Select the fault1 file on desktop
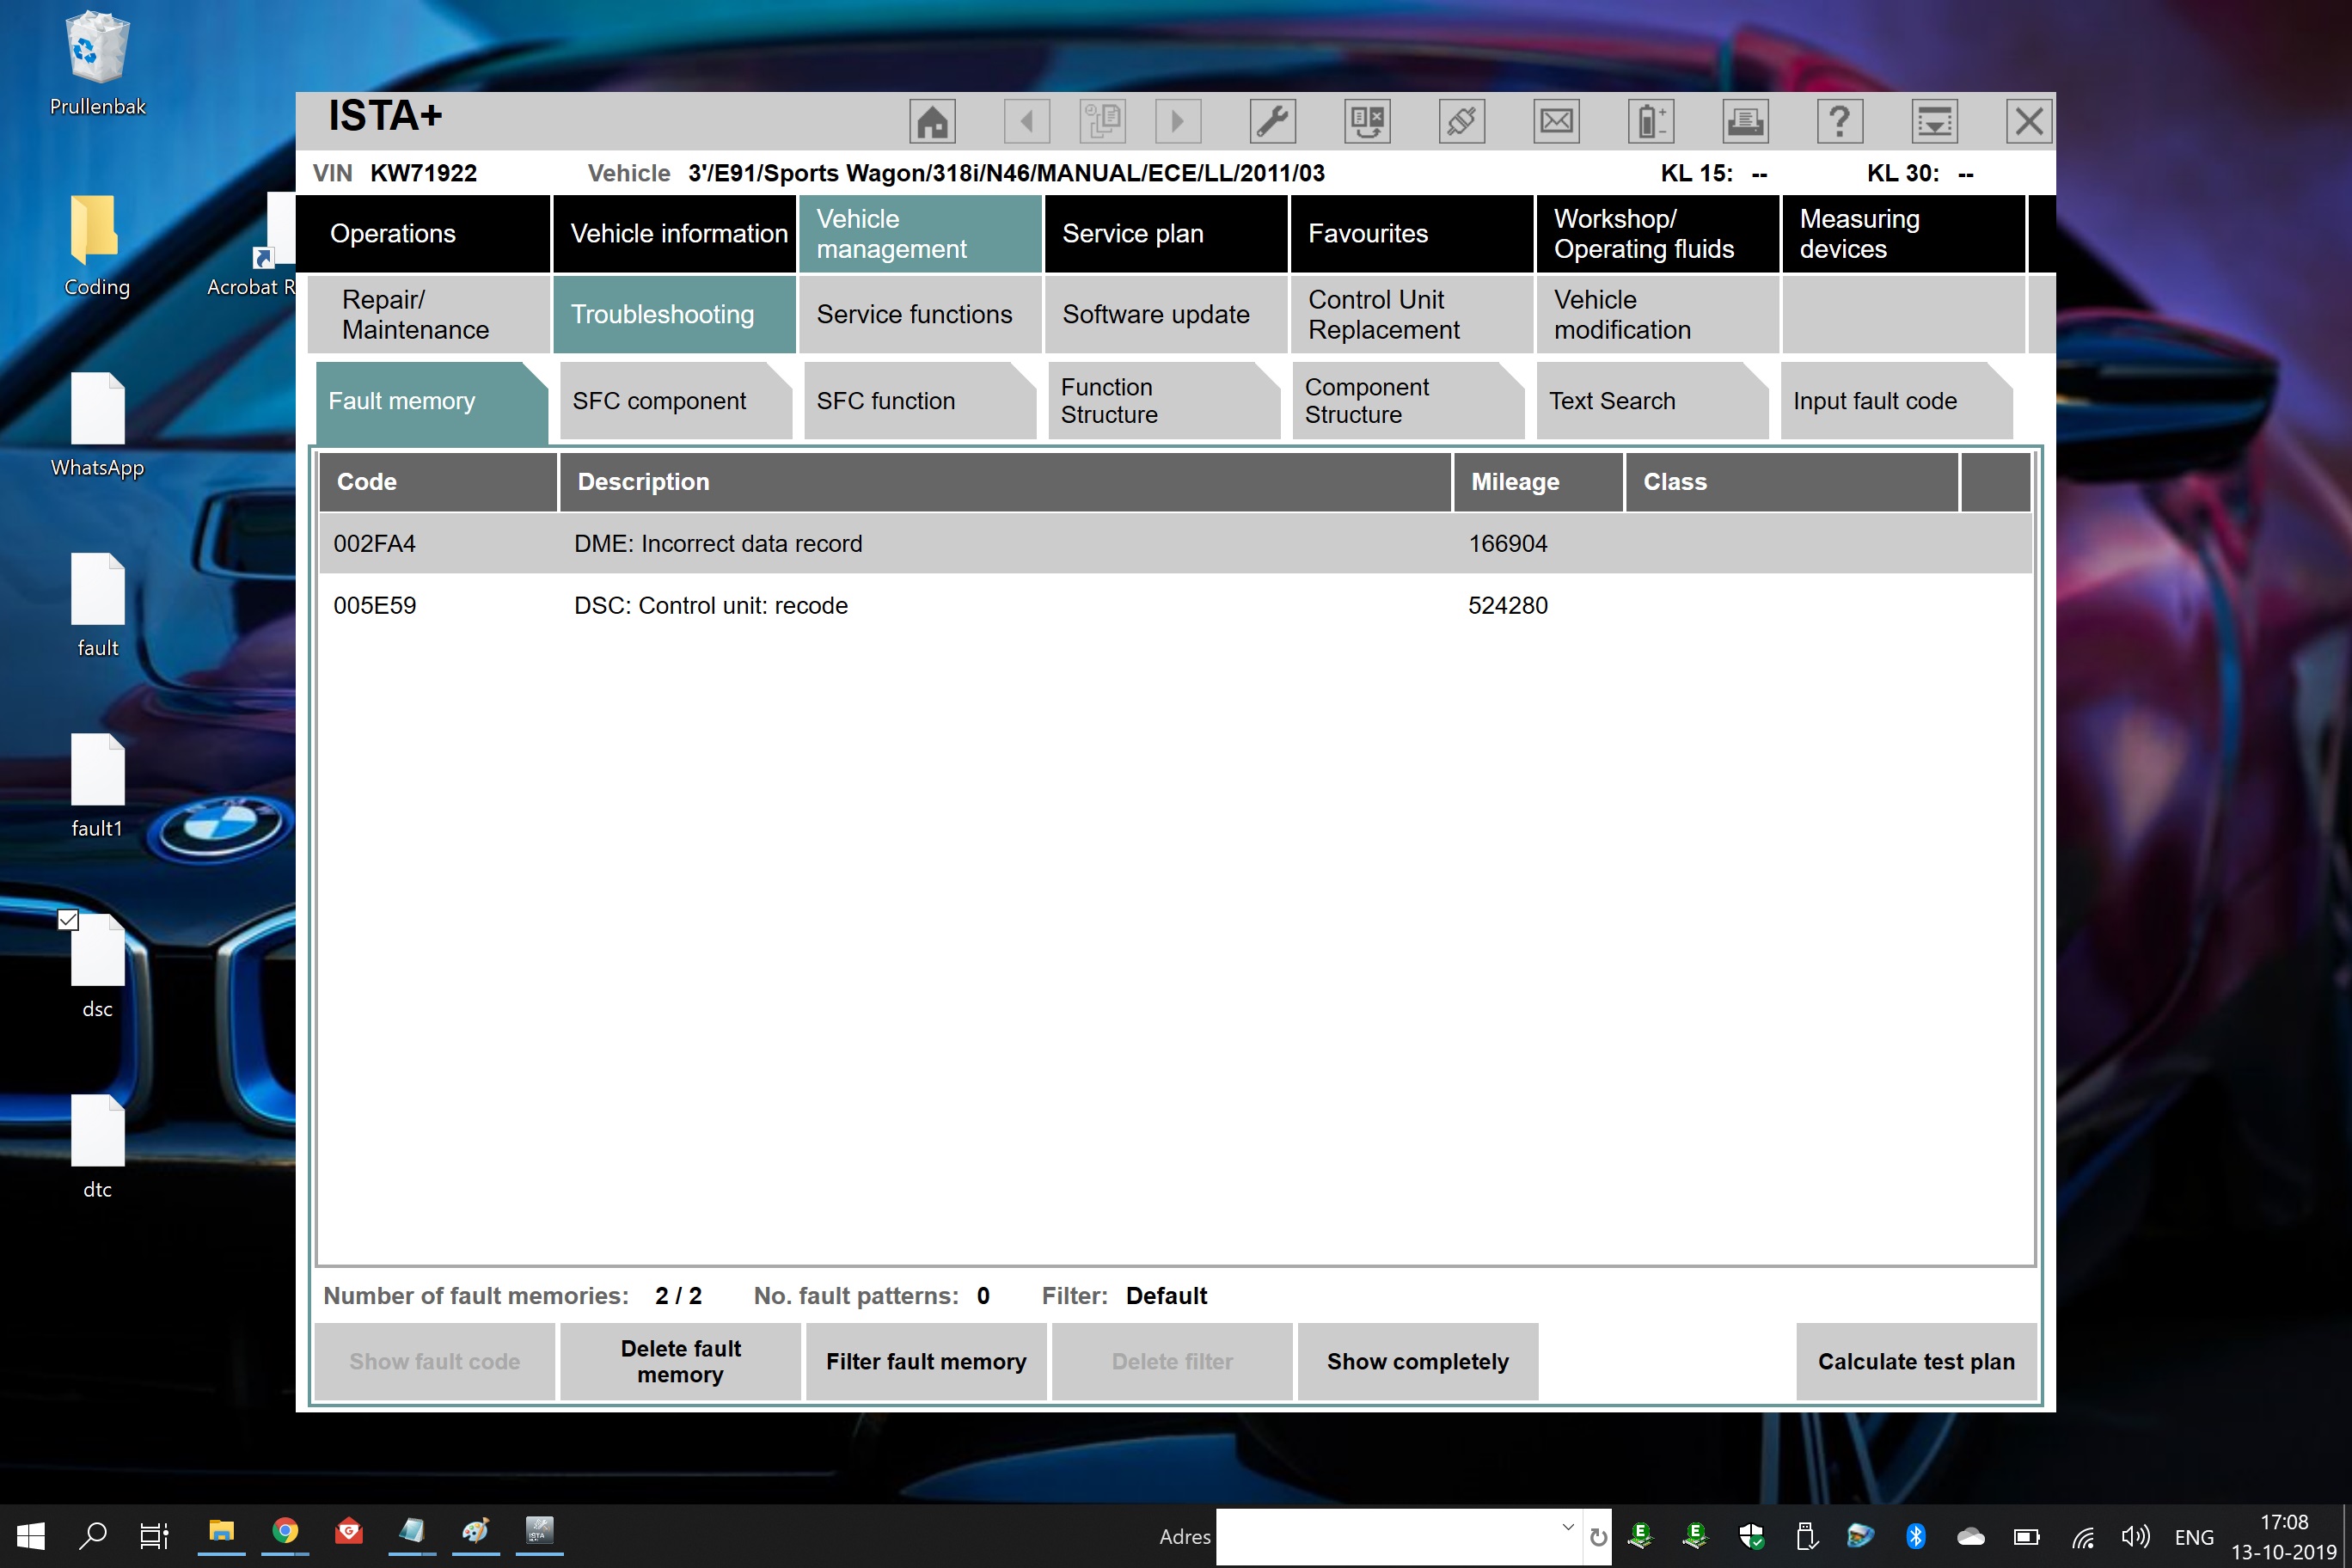This screenshot has width=2352, height=1568. [x=97, y=785]
